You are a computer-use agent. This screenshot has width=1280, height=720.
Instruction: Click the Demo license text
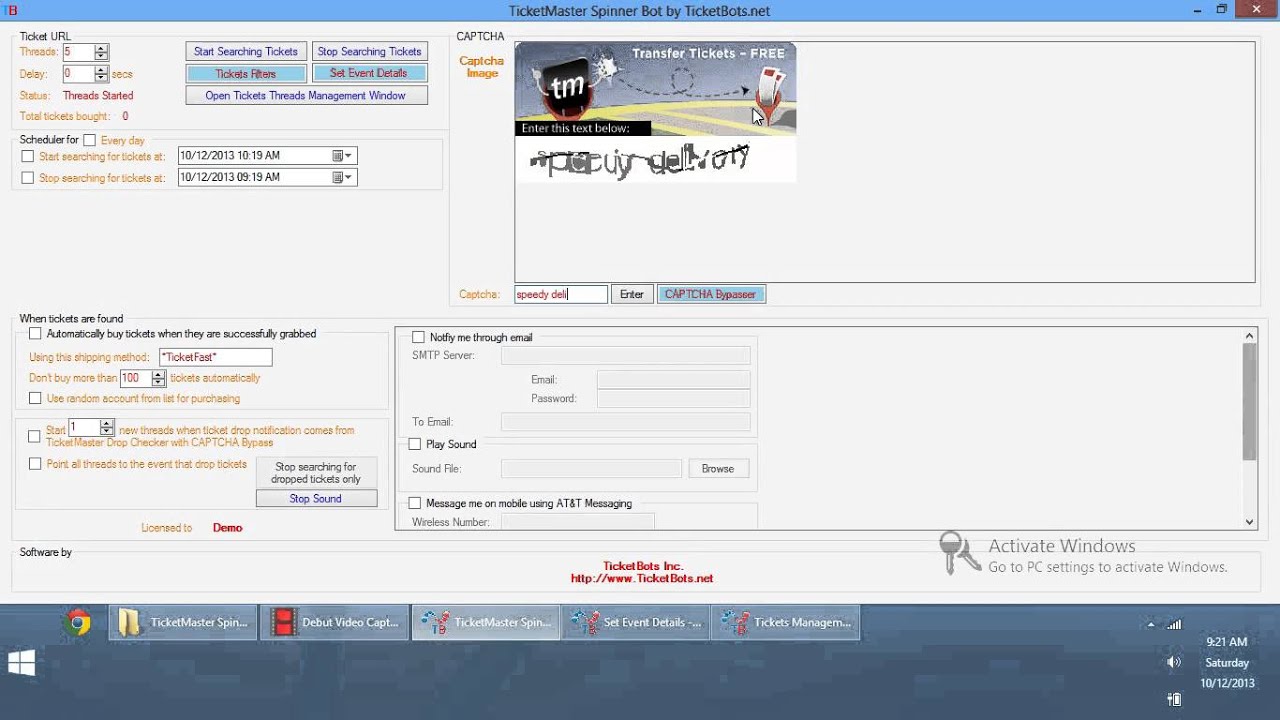227,528
